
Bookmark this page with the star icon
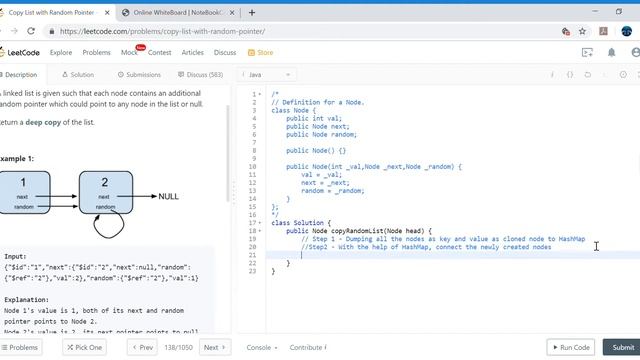582,31
